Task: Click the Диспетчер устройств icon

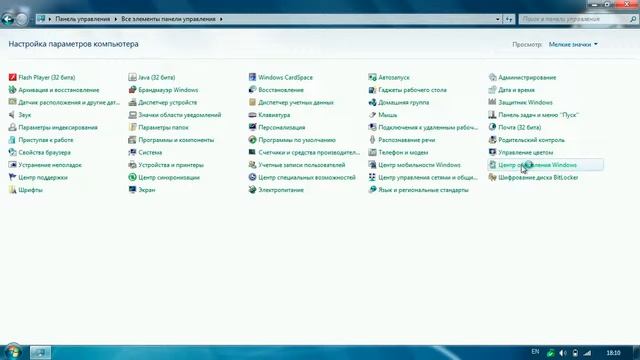Action: (x=132, y=102)
